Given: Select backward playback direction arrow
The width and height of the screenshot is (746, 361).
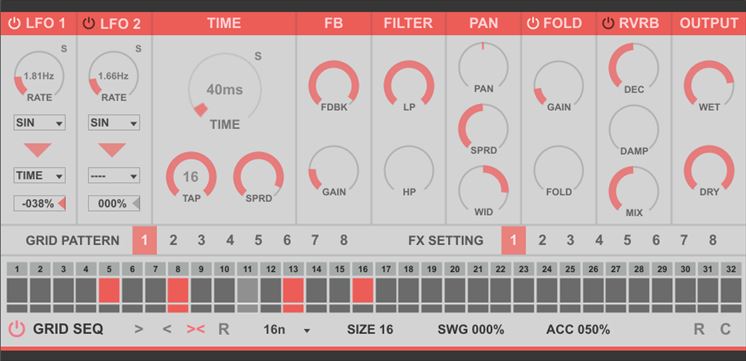Looking at the screenshot, I should (167, 329).
